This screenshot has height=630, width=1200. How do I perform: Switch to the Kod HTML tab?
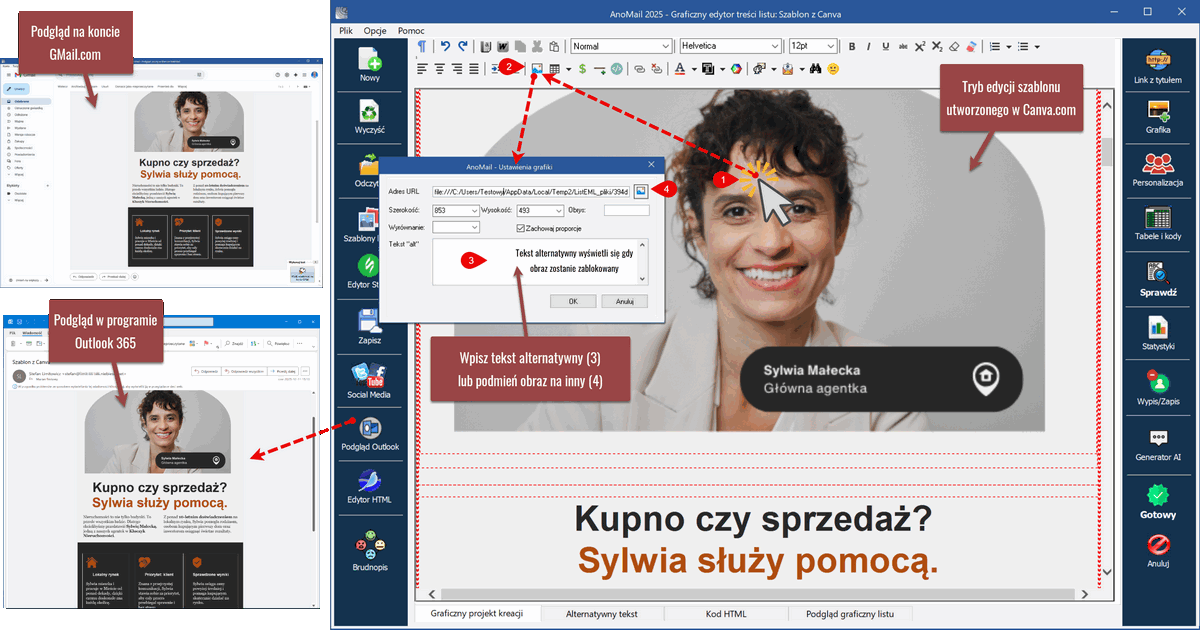click(726, 614)
